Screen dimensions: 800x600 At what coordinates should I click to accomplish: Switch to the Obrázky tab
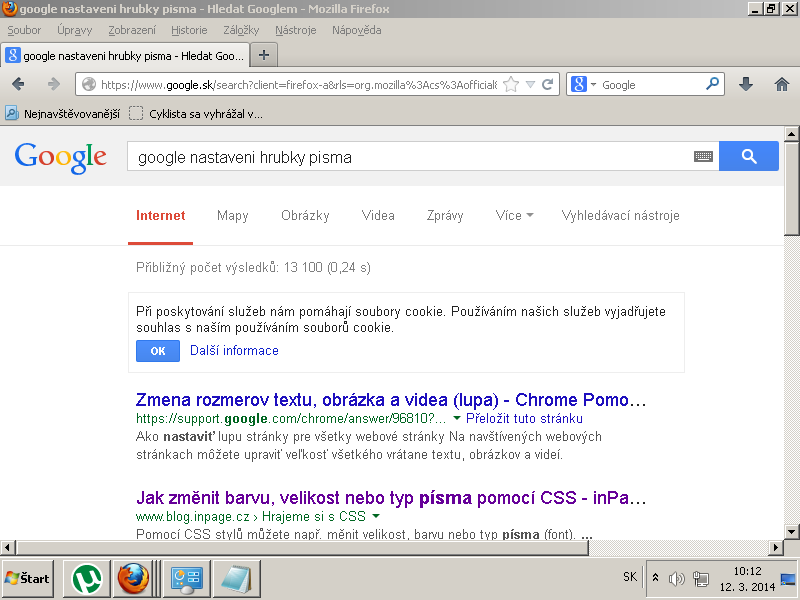[x=305, y=215]
